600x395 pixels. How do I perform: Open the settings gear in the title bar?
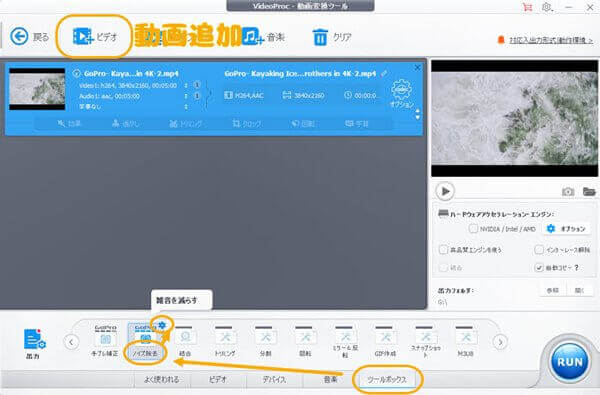(x=547, y=7)
